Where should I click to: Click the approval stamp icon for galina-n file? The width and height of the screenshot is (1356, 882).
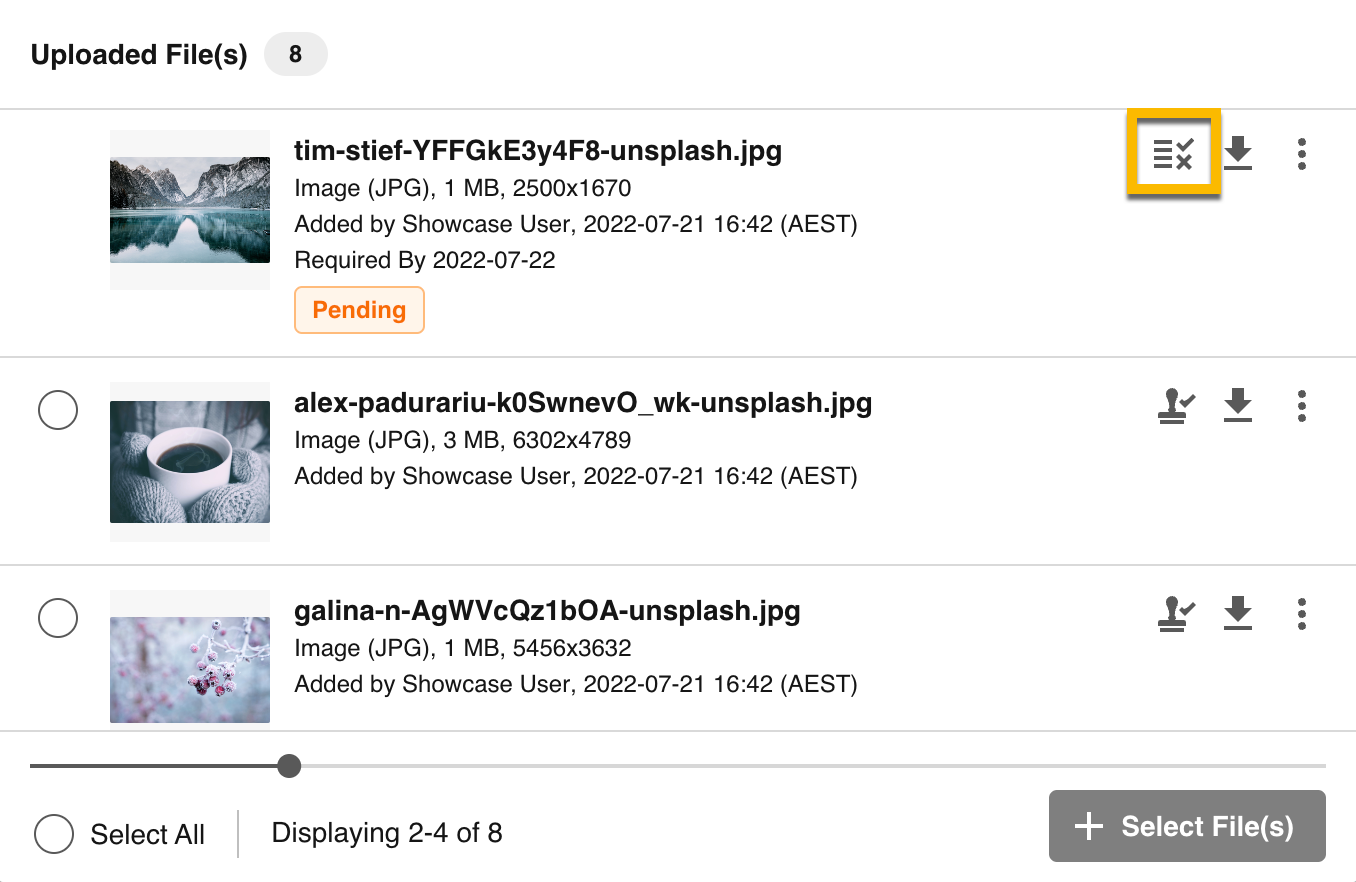(x=1175, y=613)
